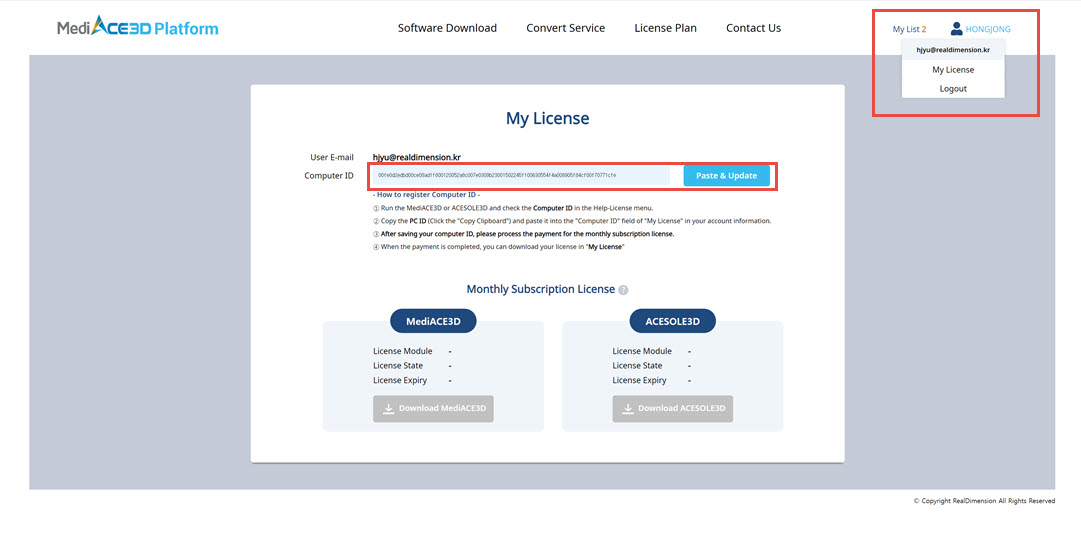Image resolution: width=1081 pixels, height=552 pixels.
Task: Click the Copyright RealDimension footer text
Action: pyautogui.click(x=984, y=501)
